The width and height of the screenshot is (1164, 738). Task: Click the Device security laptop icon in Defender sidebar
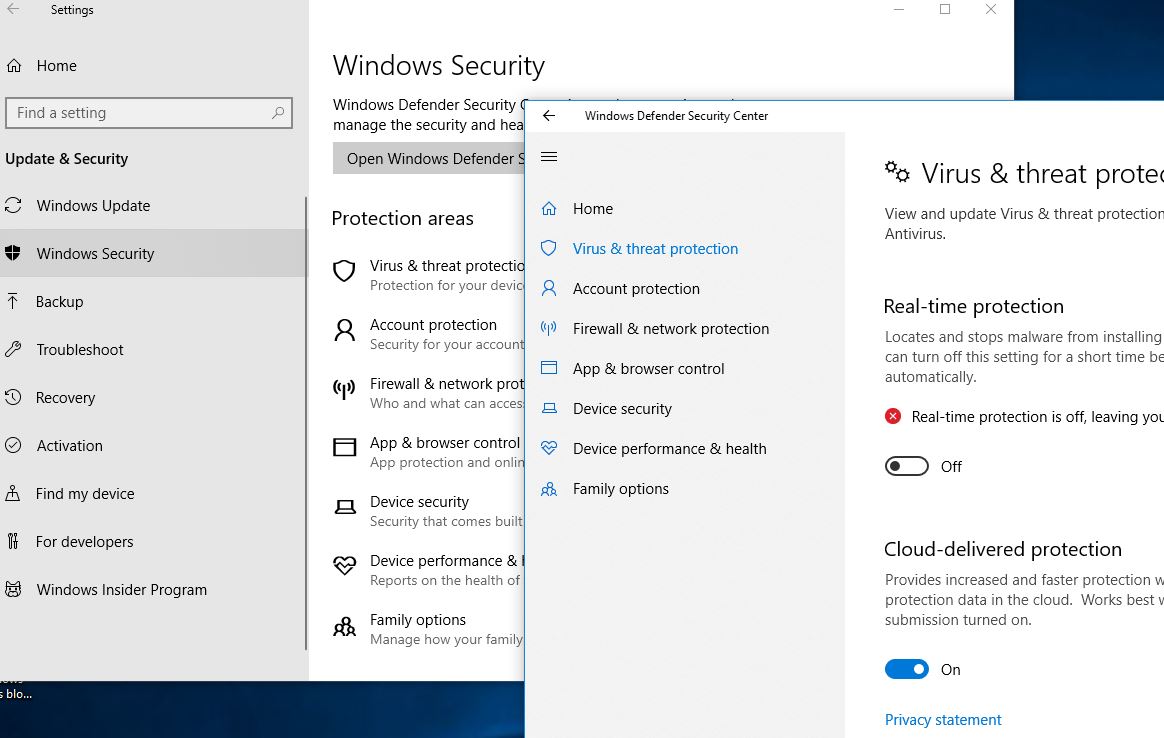548,408
